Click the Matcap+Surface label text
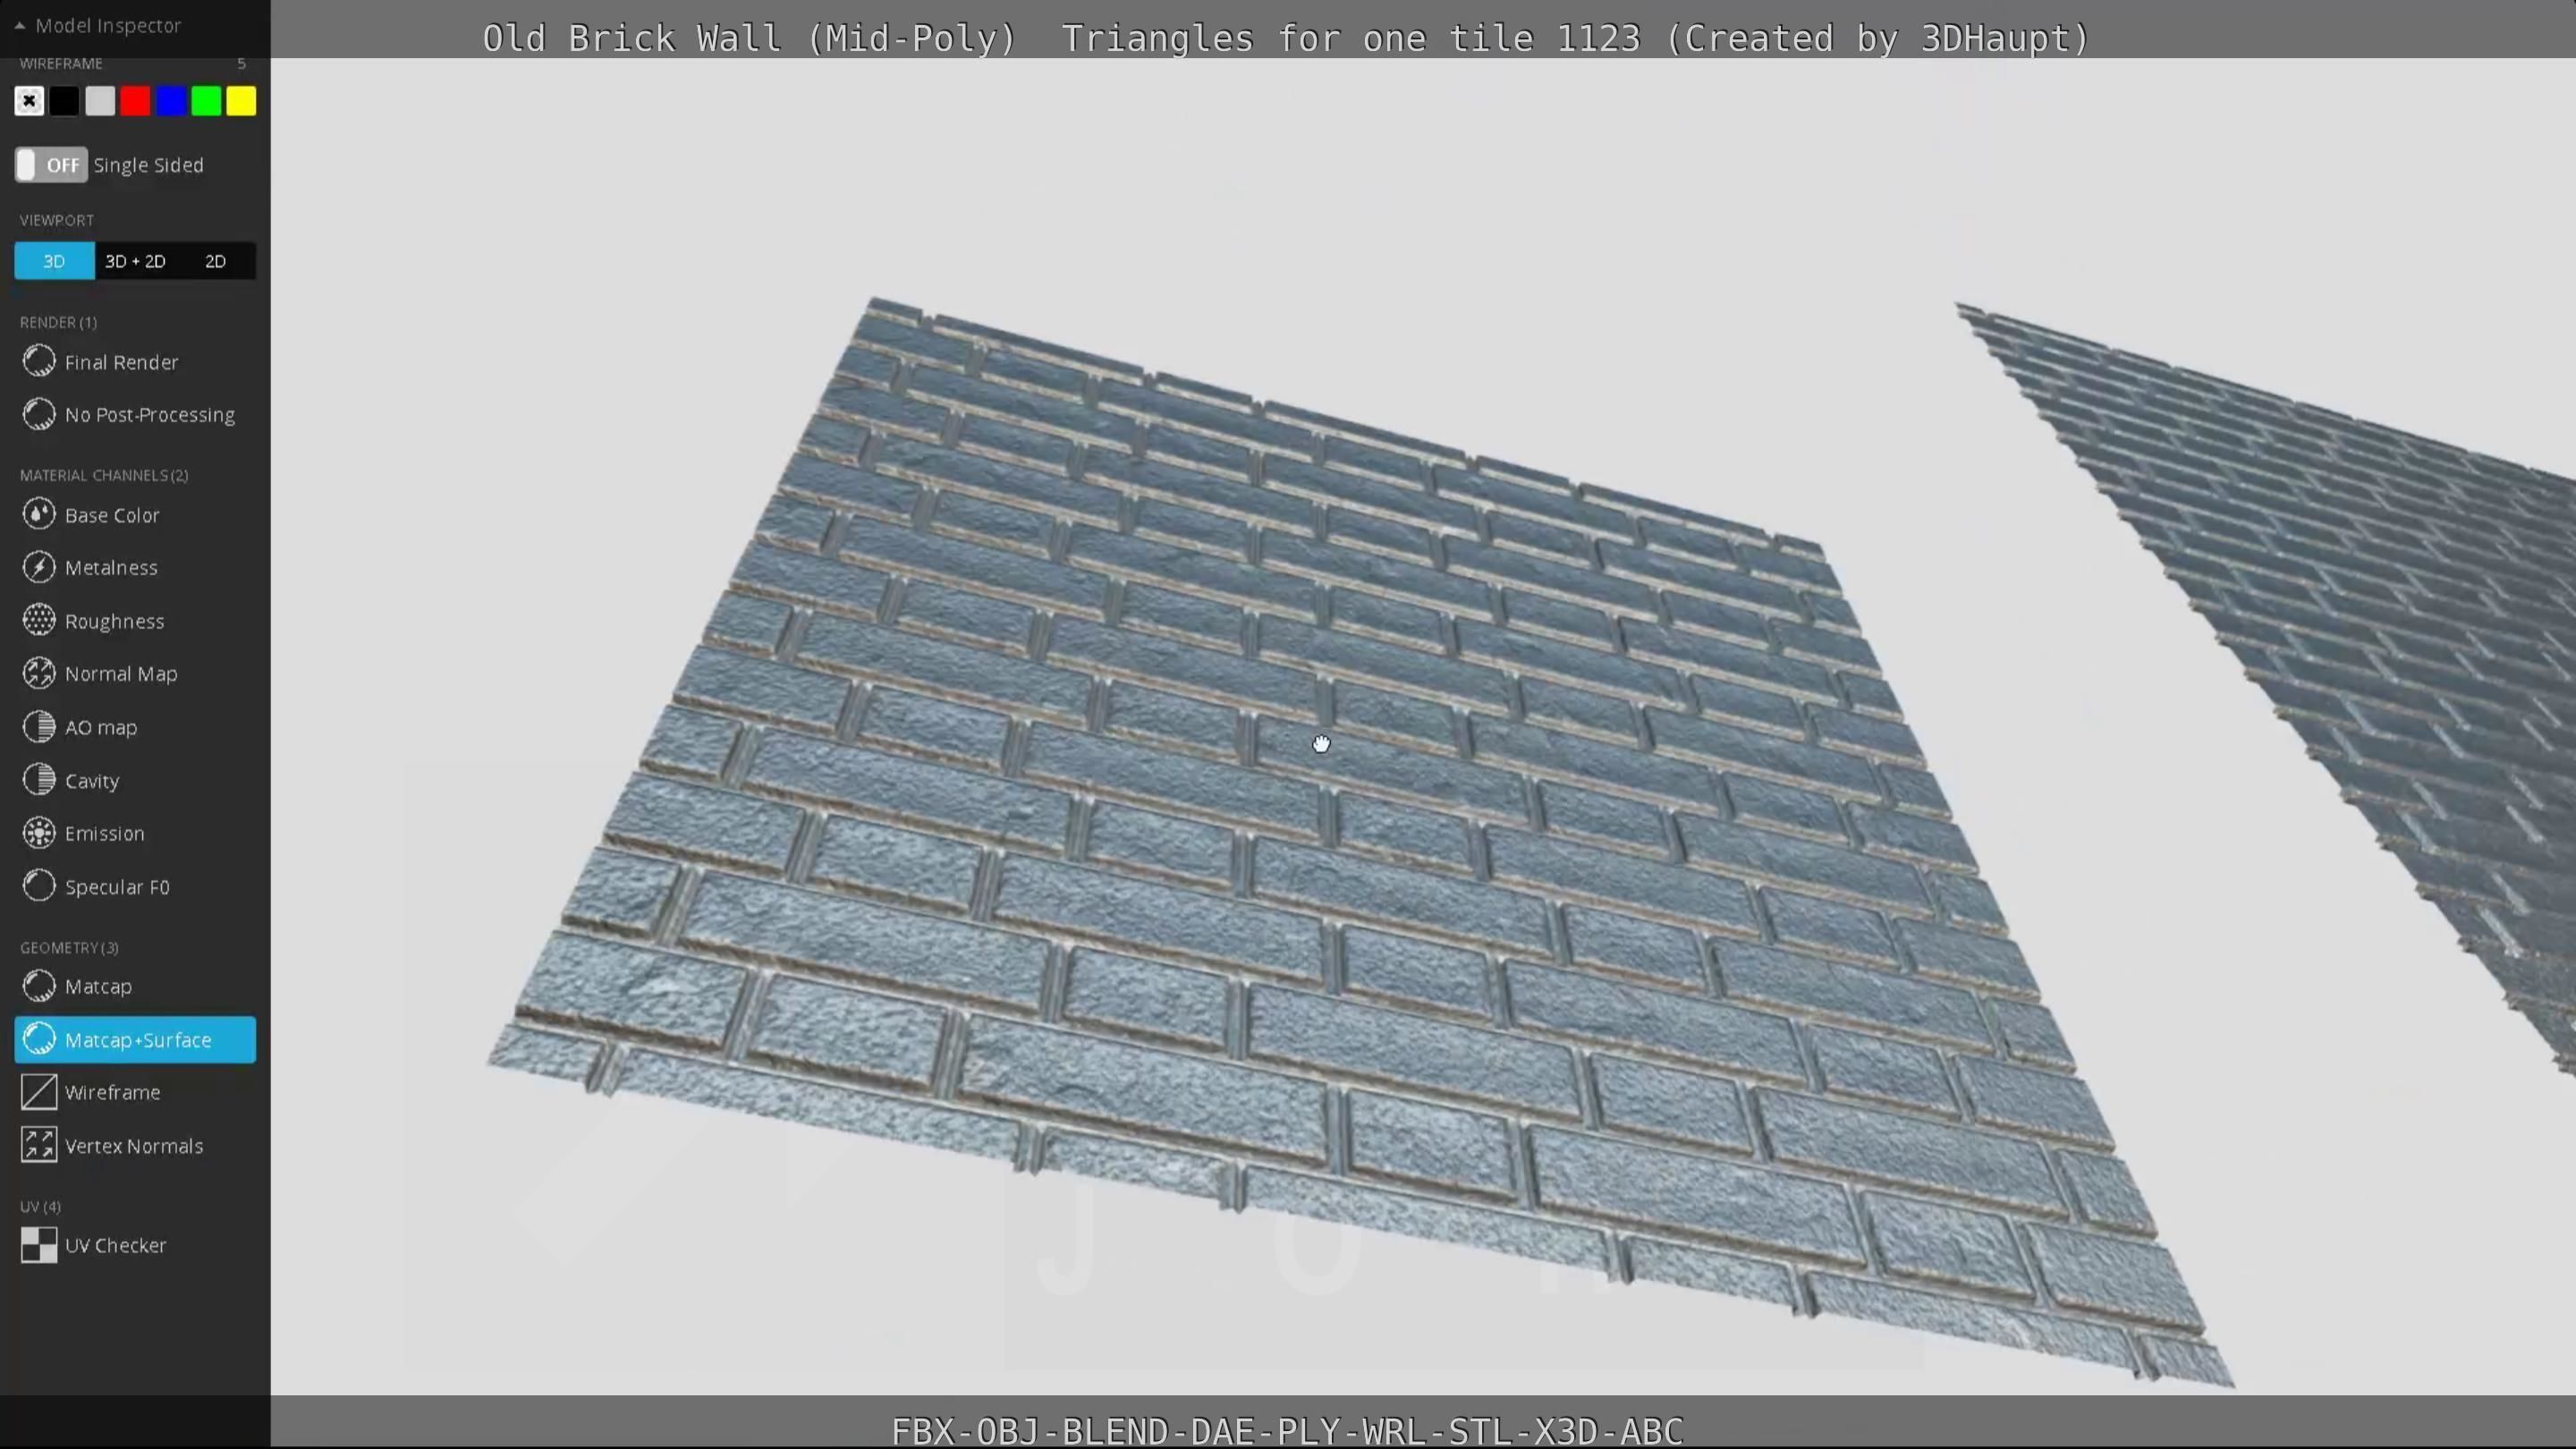 click(x=138, y=1040)
